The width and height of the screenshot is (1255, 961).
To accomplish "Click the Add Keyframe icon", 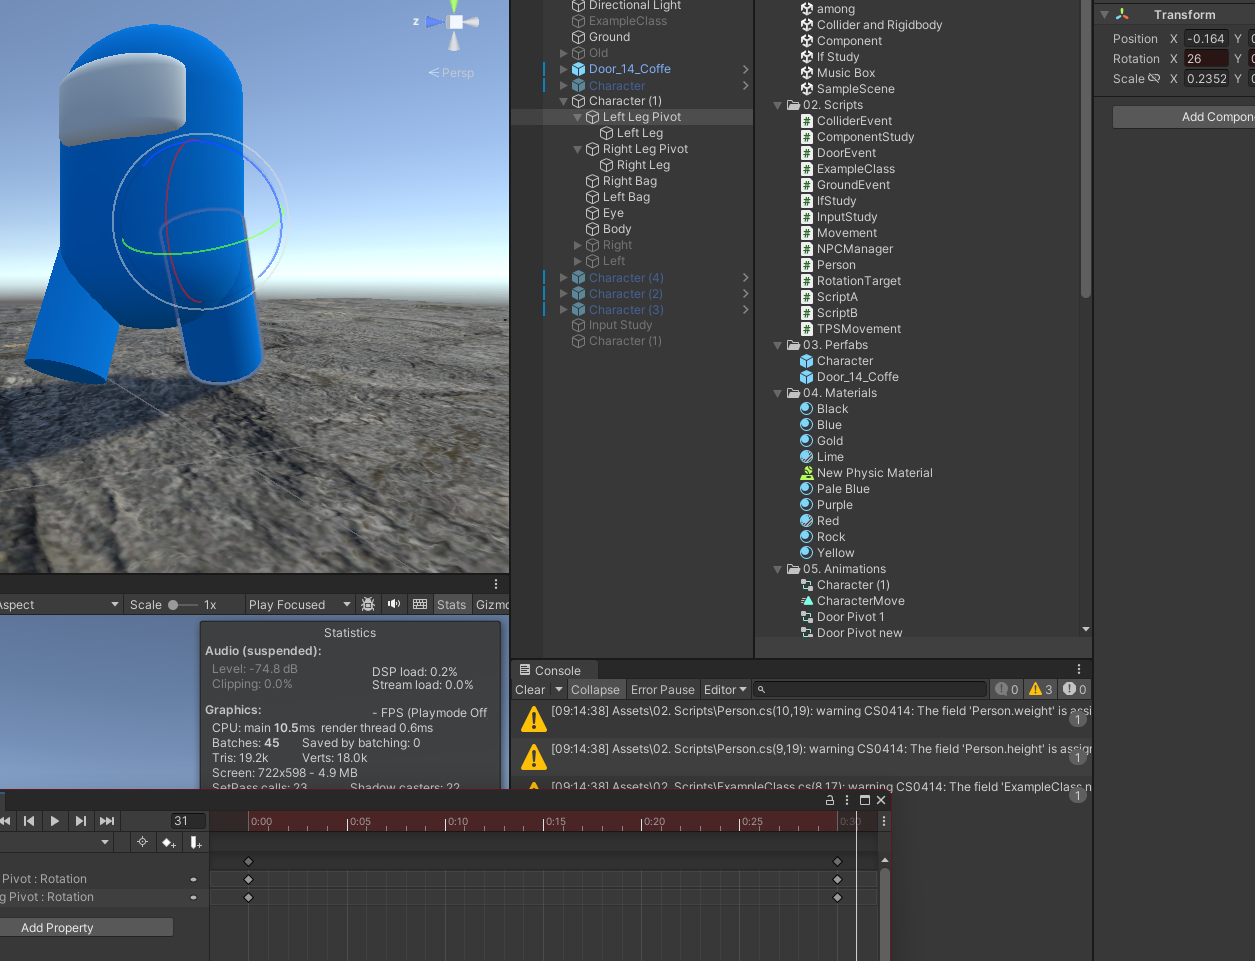I will point(168,843).
